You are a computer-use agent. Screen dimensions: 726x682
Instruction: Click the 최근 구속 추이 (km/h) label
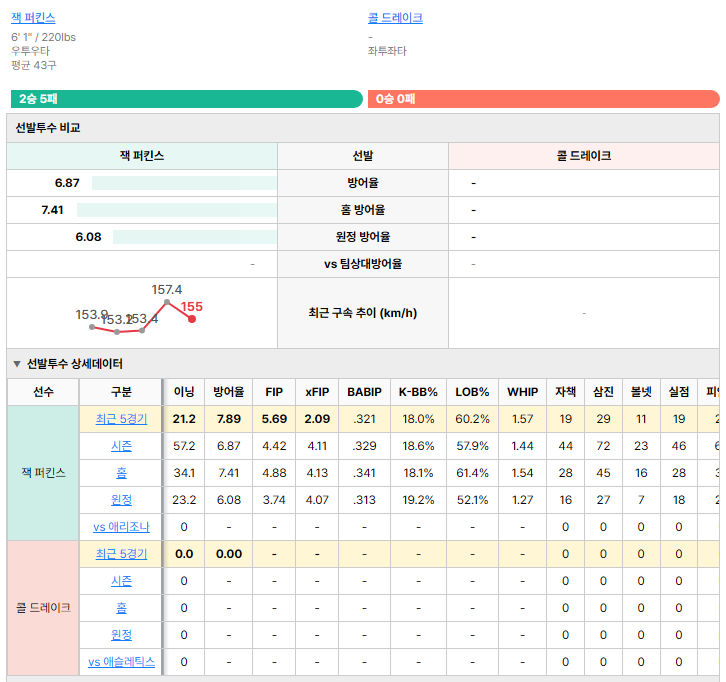tap(363, 313)
